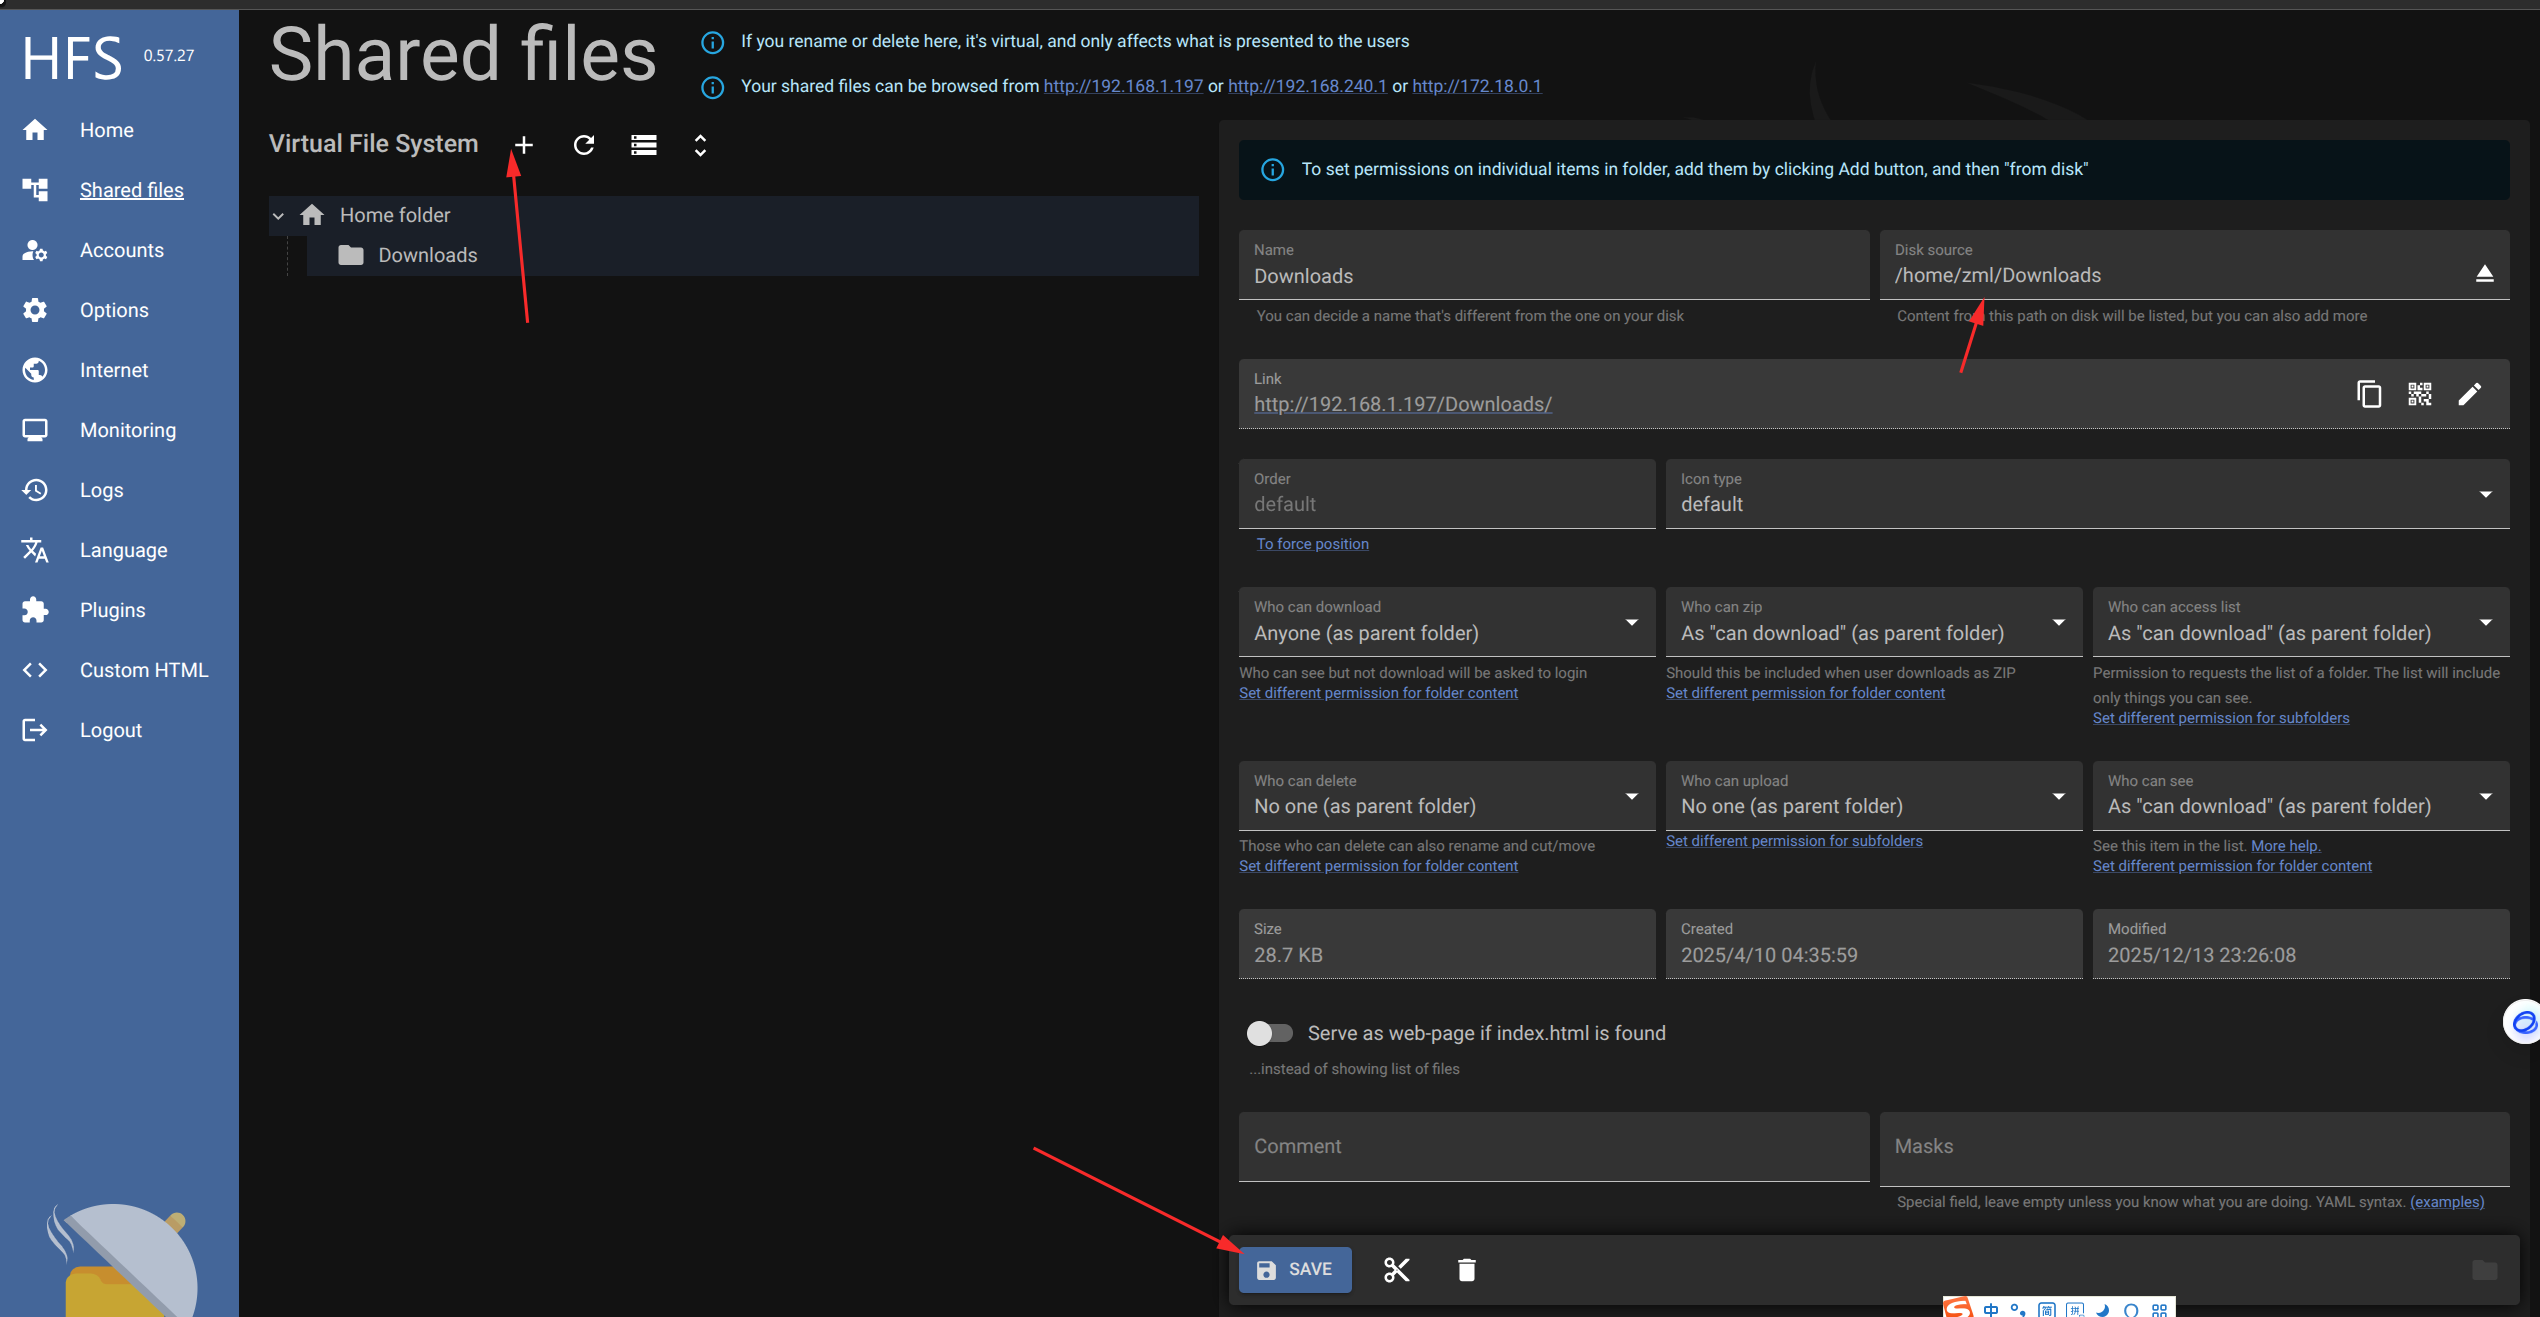Show QR code for the Downloads link

[x=2419, y=394]
